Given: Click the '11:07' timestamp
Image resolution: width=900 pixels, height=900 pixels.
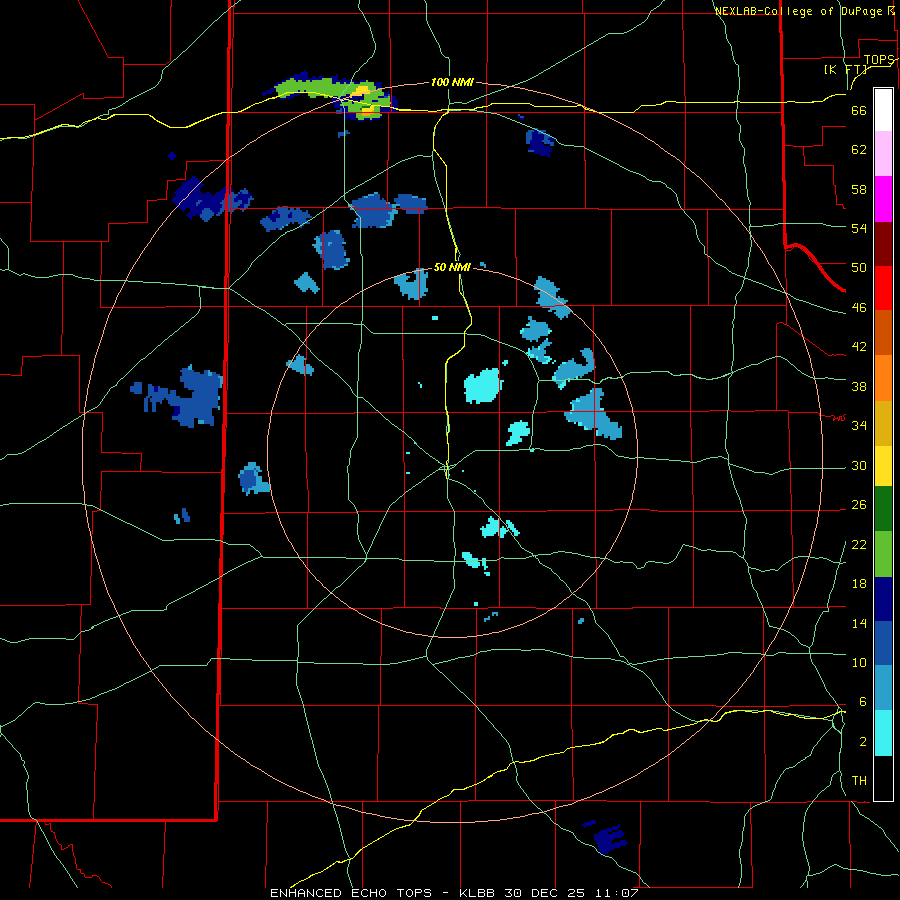Looking at the screenshot, I should (x=616, y=893).
